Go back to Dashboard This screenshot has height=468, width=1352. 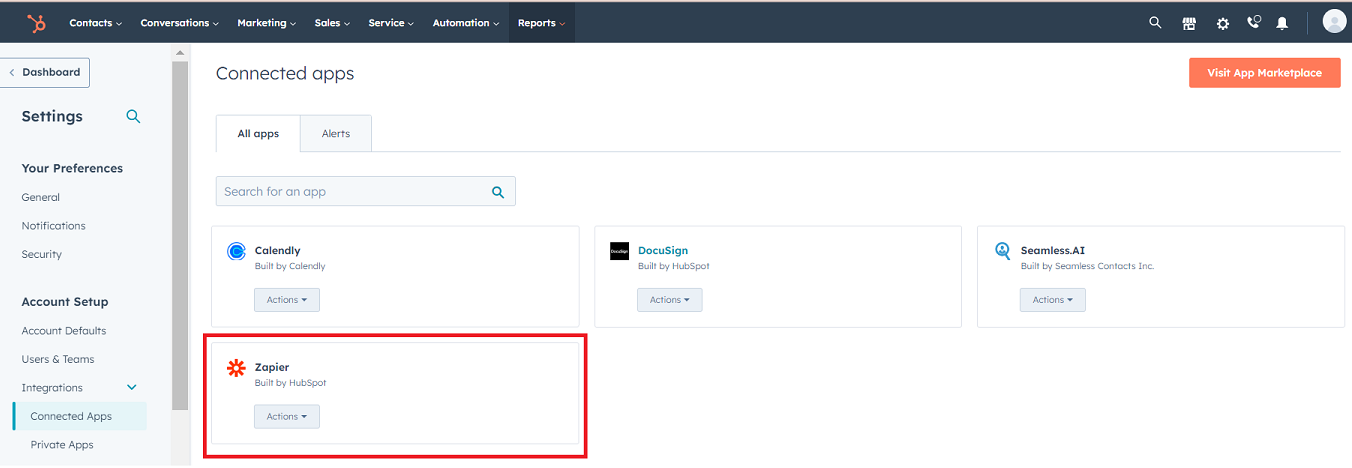click(45, 73)
